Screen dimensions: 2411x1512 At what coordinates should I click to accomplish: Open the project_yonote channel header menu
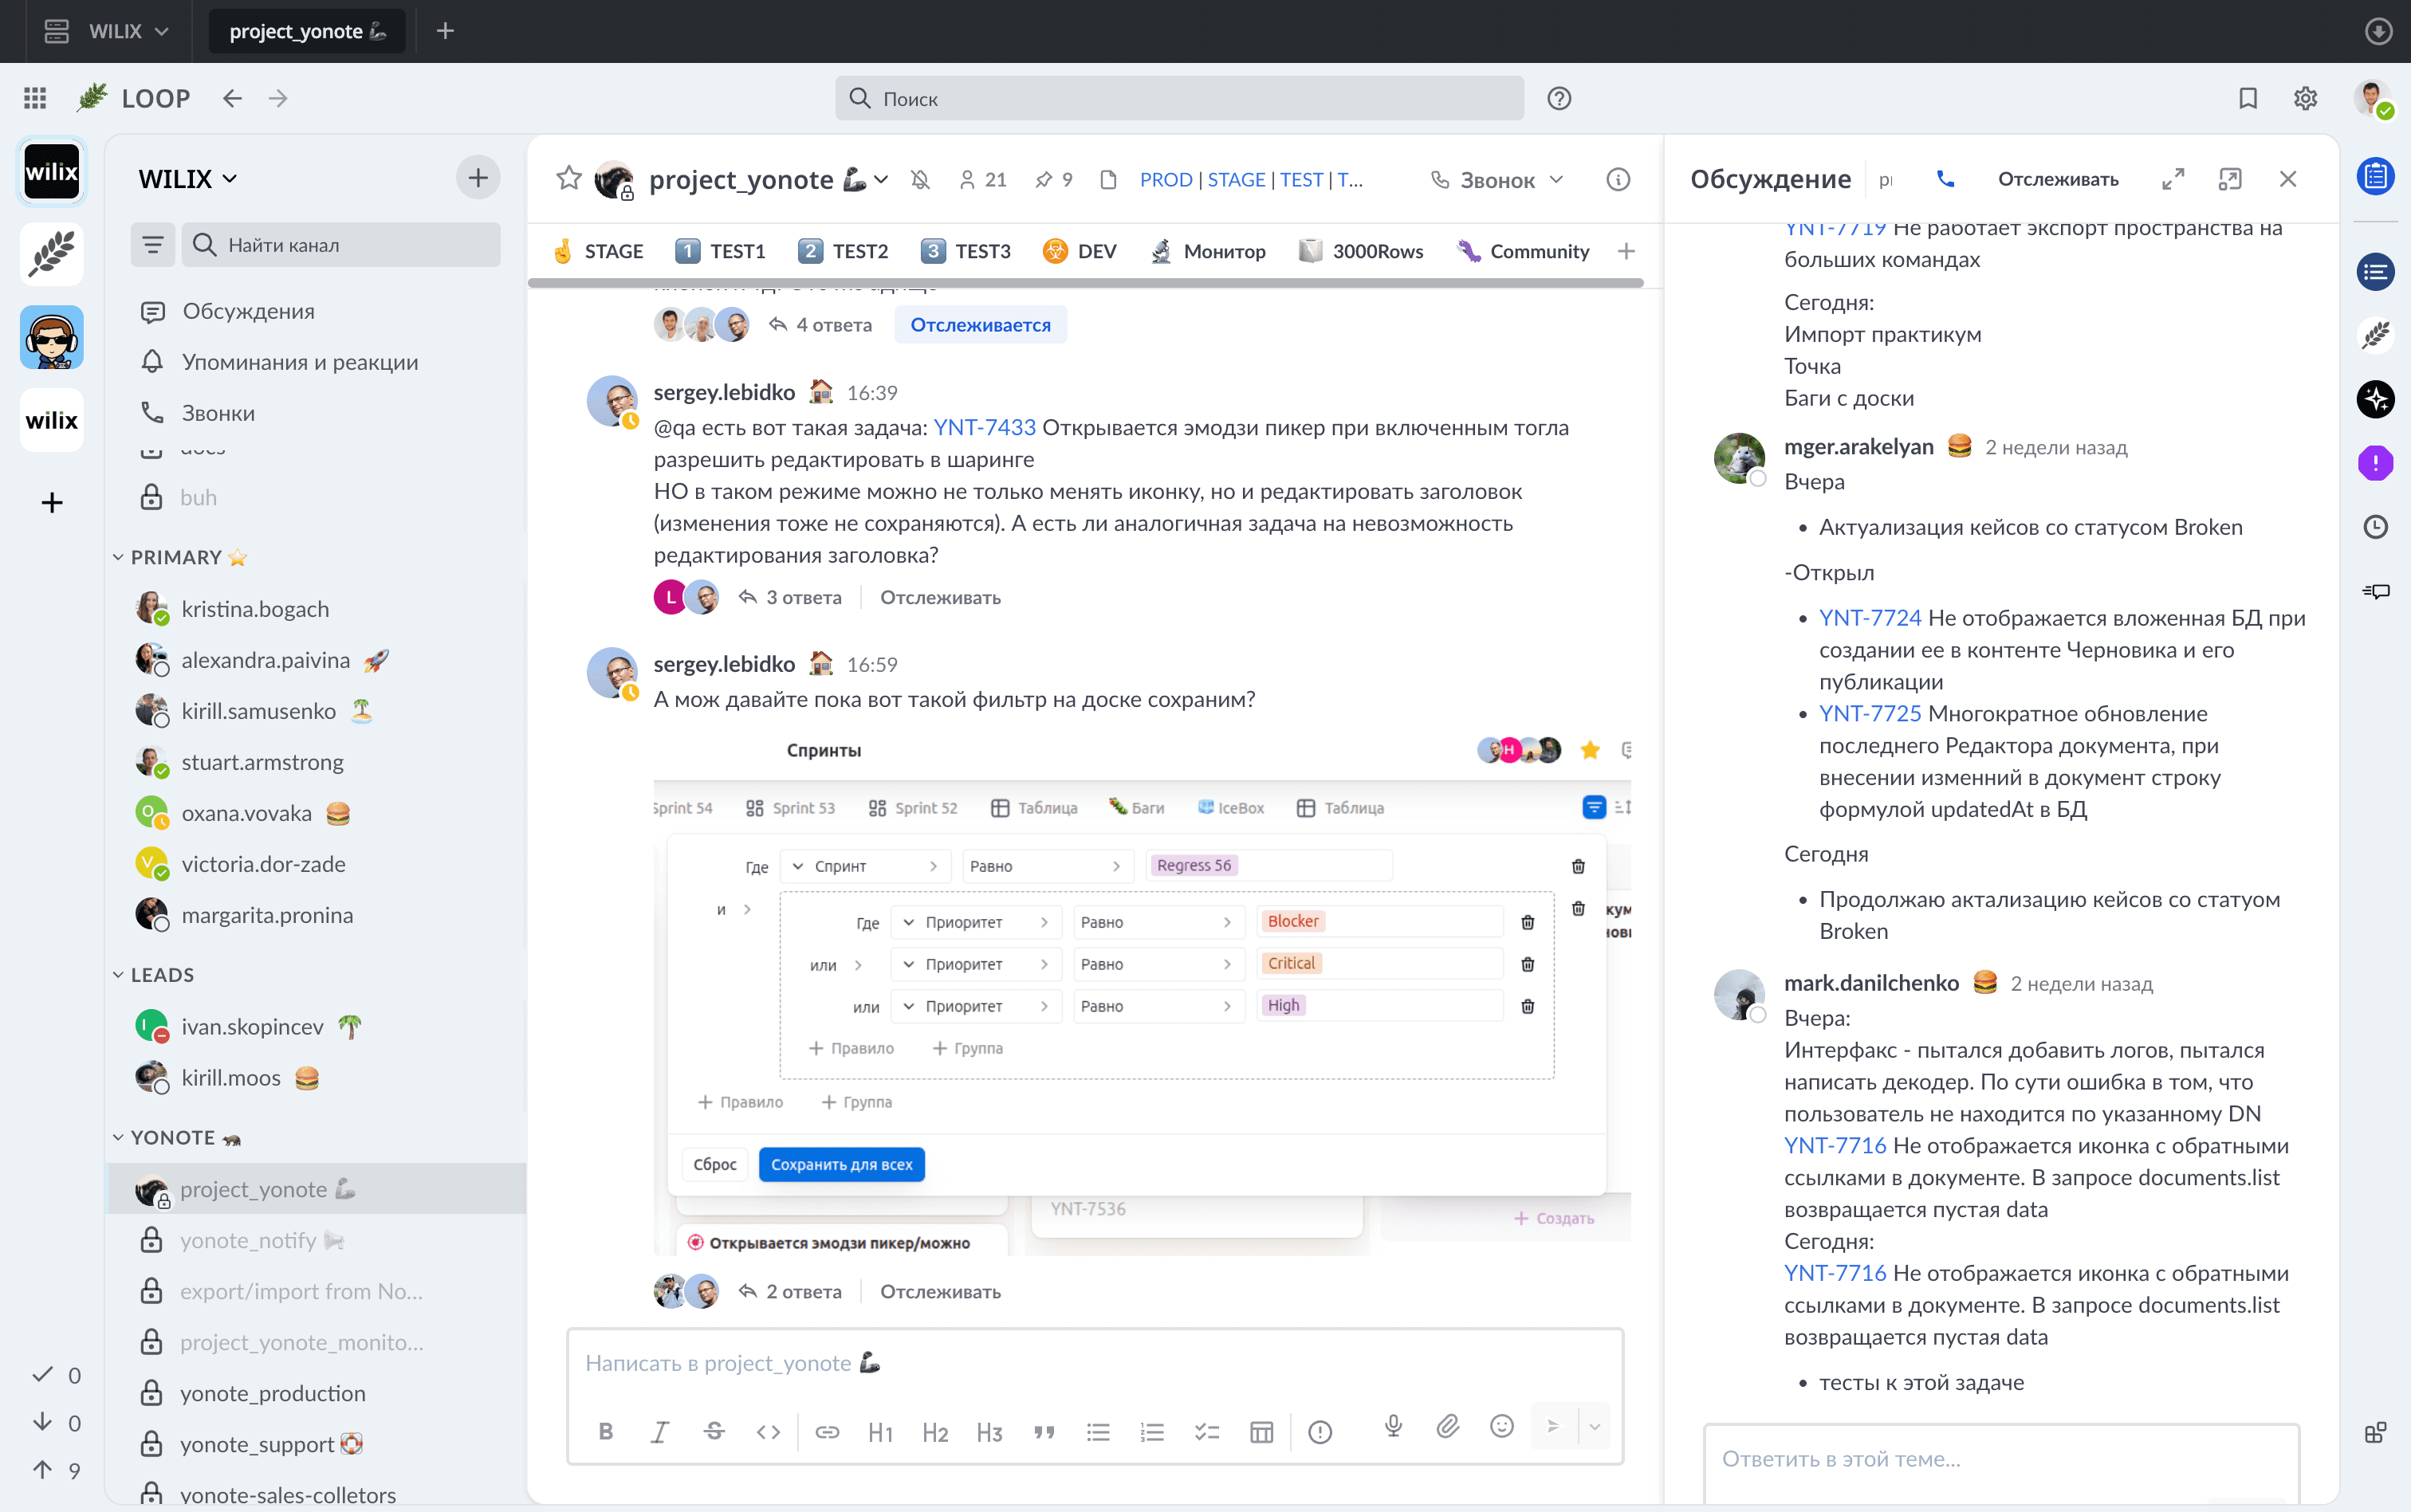click(x=880, y=179)
